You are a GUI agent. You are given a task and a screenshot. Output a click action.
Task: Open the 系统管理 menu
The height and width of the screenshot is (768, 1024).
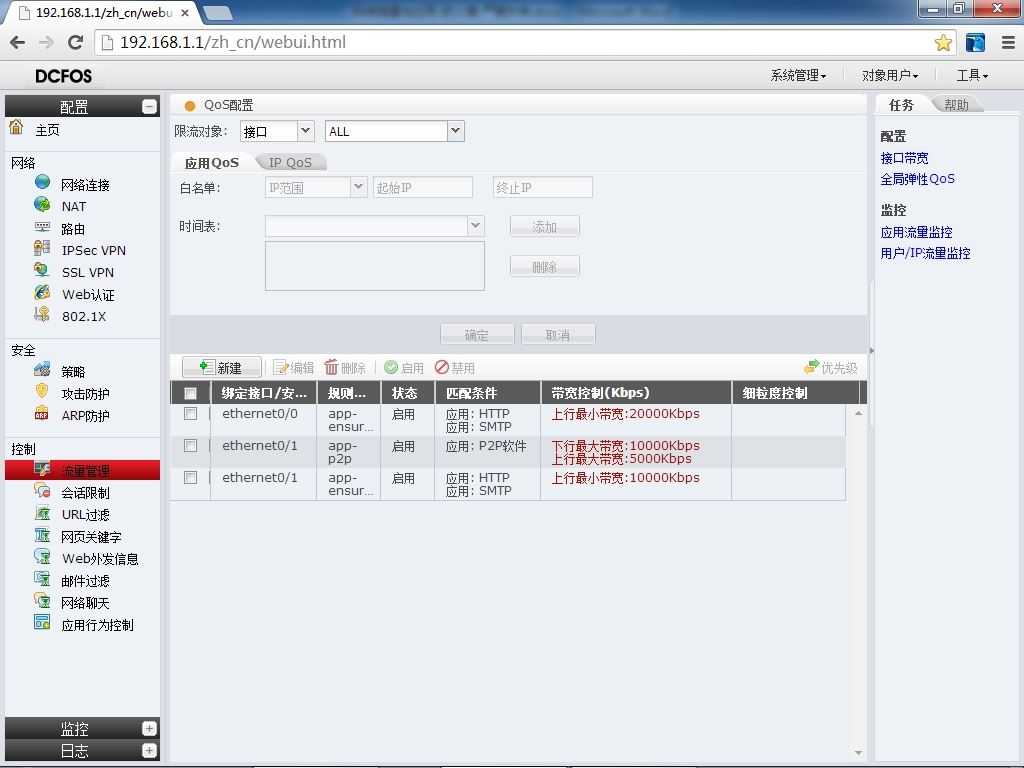pyautogui.click(x=798, y=76)
